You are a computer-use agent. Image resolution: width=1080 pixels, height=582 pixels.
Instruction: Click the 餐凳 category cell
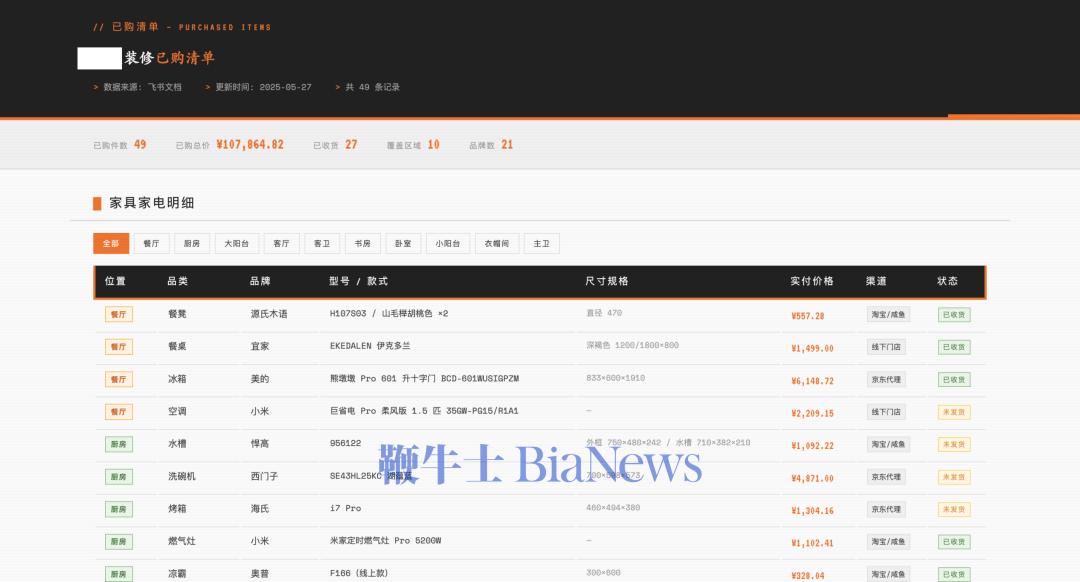click(x=178, y=314)
